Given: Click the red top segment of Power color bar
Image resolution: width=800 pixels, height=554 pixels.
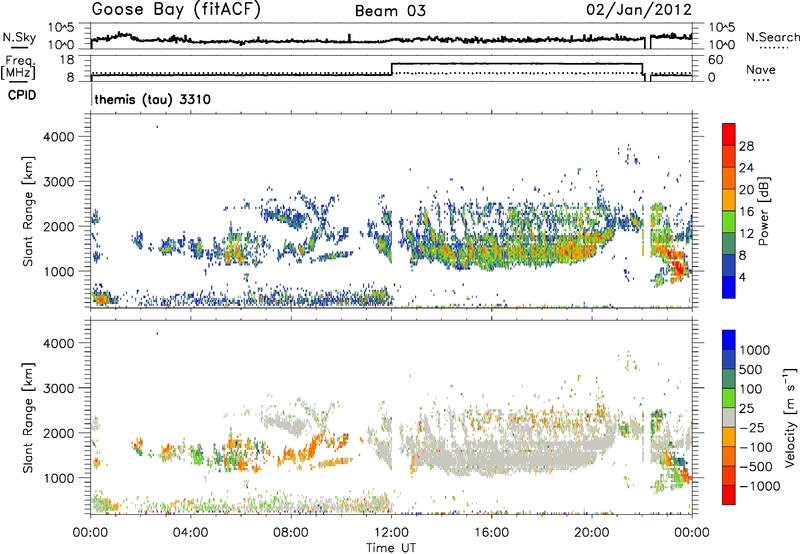Looking at the screenshot, I should 729,134.
